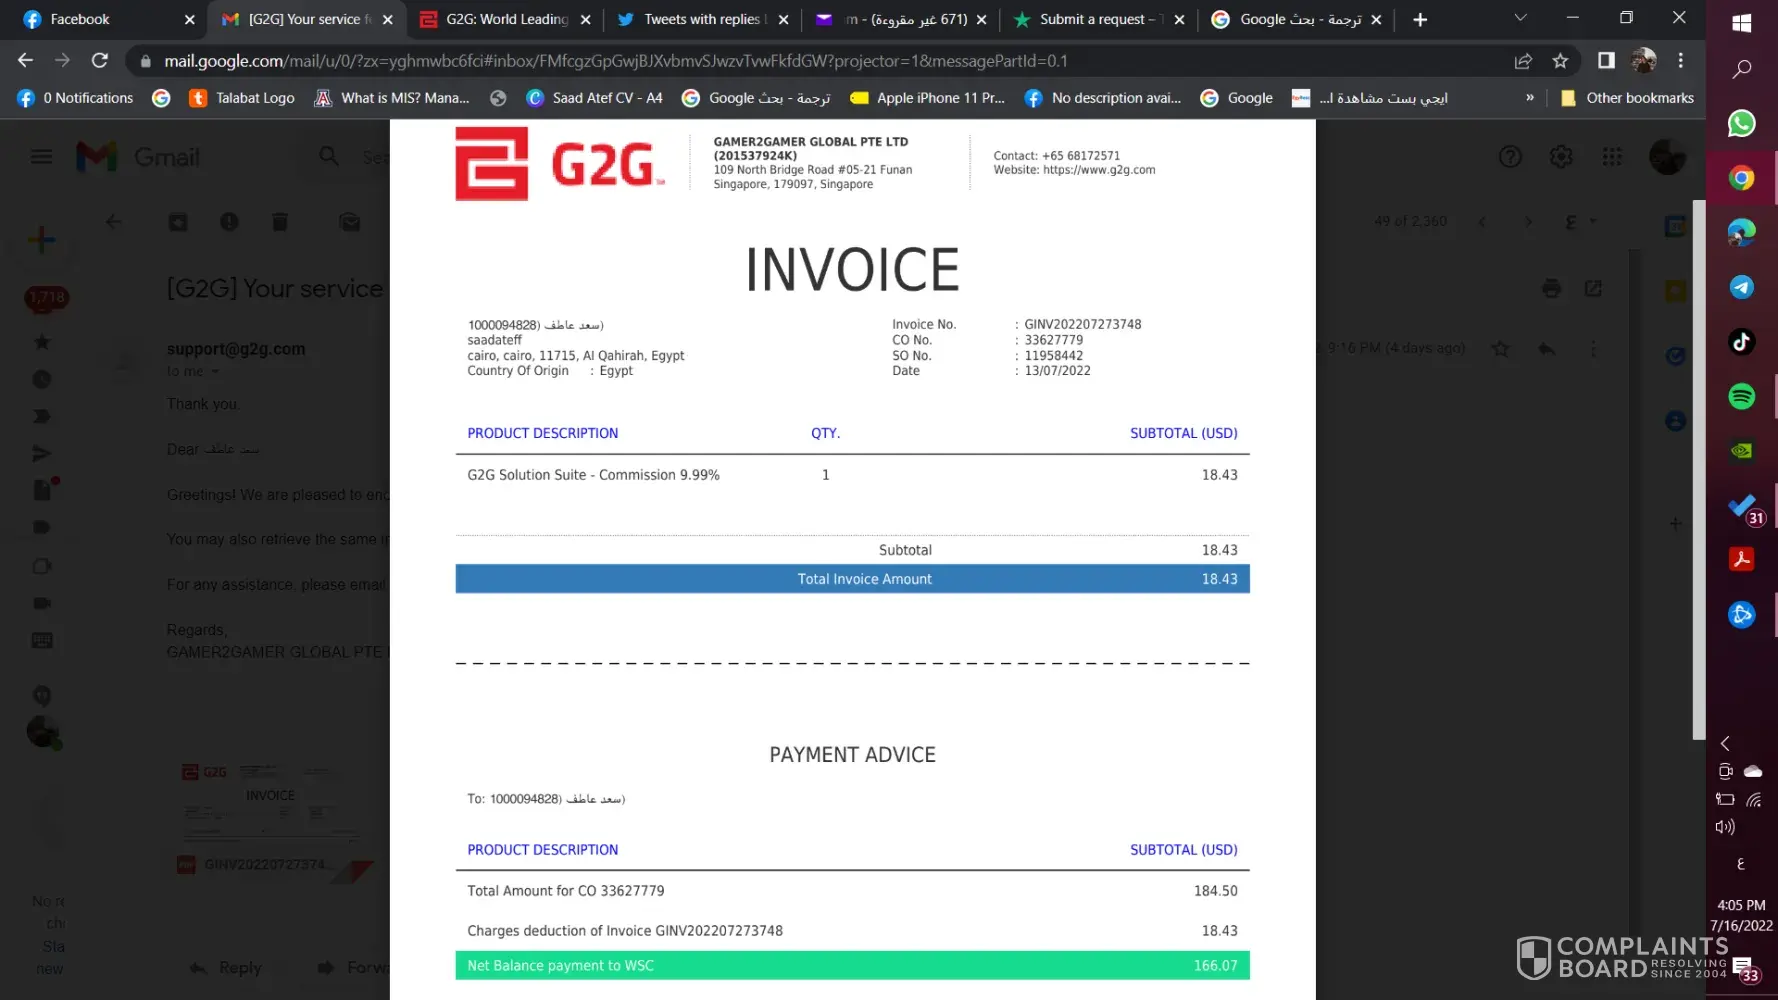Launch Telegram from the taskbar
The width and height of the screenshot is (1778, 1000).
coord(1741,287)
